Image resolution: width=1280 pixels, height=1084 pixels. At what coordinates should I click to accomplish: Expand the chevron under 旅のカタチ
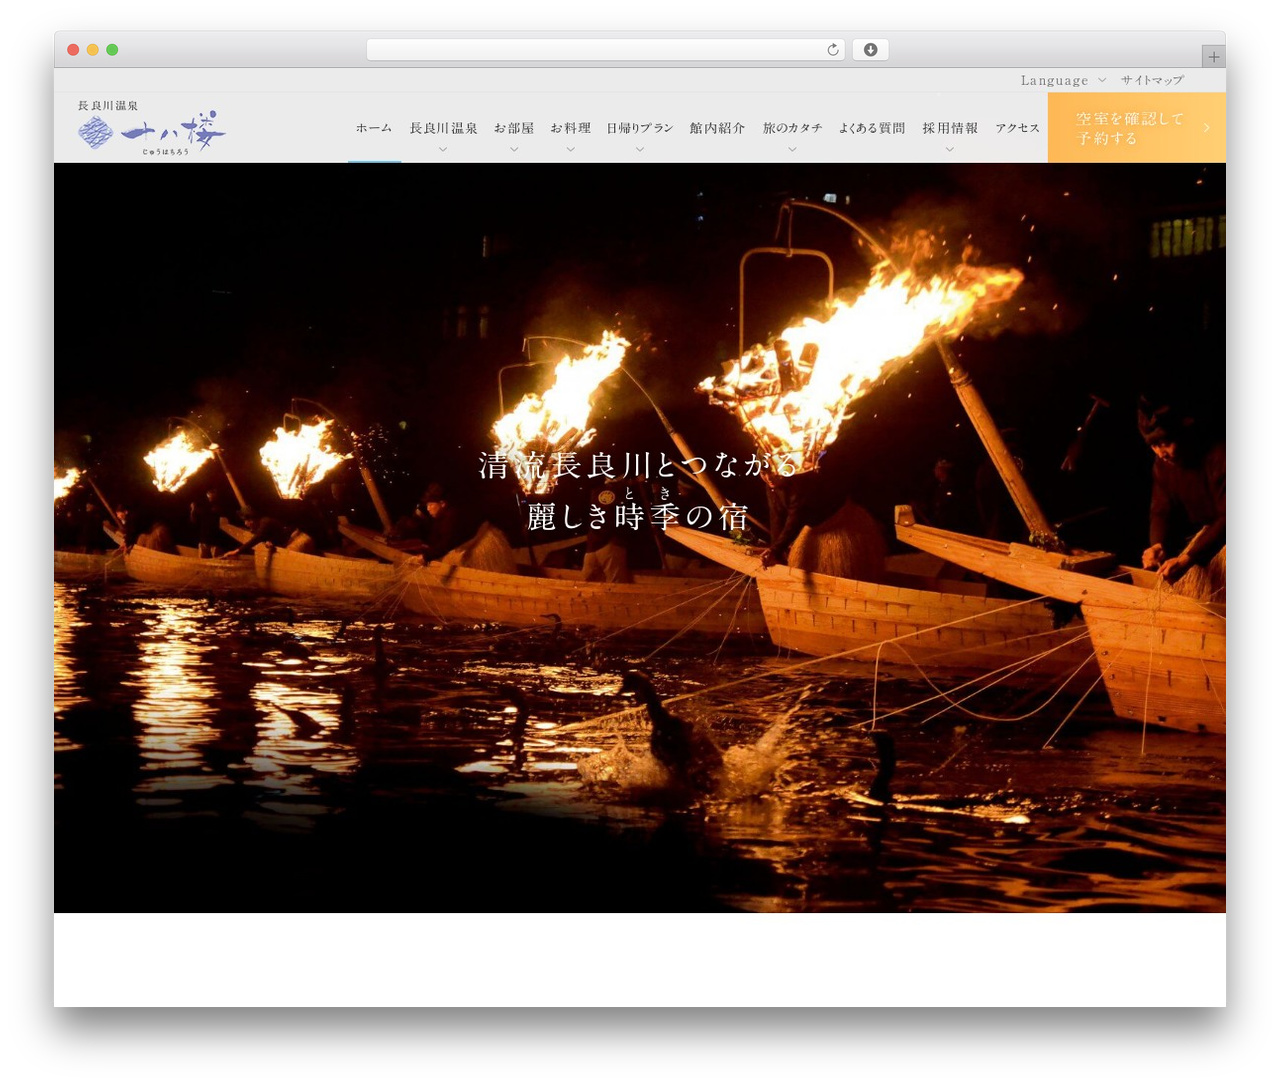(792, 149)
